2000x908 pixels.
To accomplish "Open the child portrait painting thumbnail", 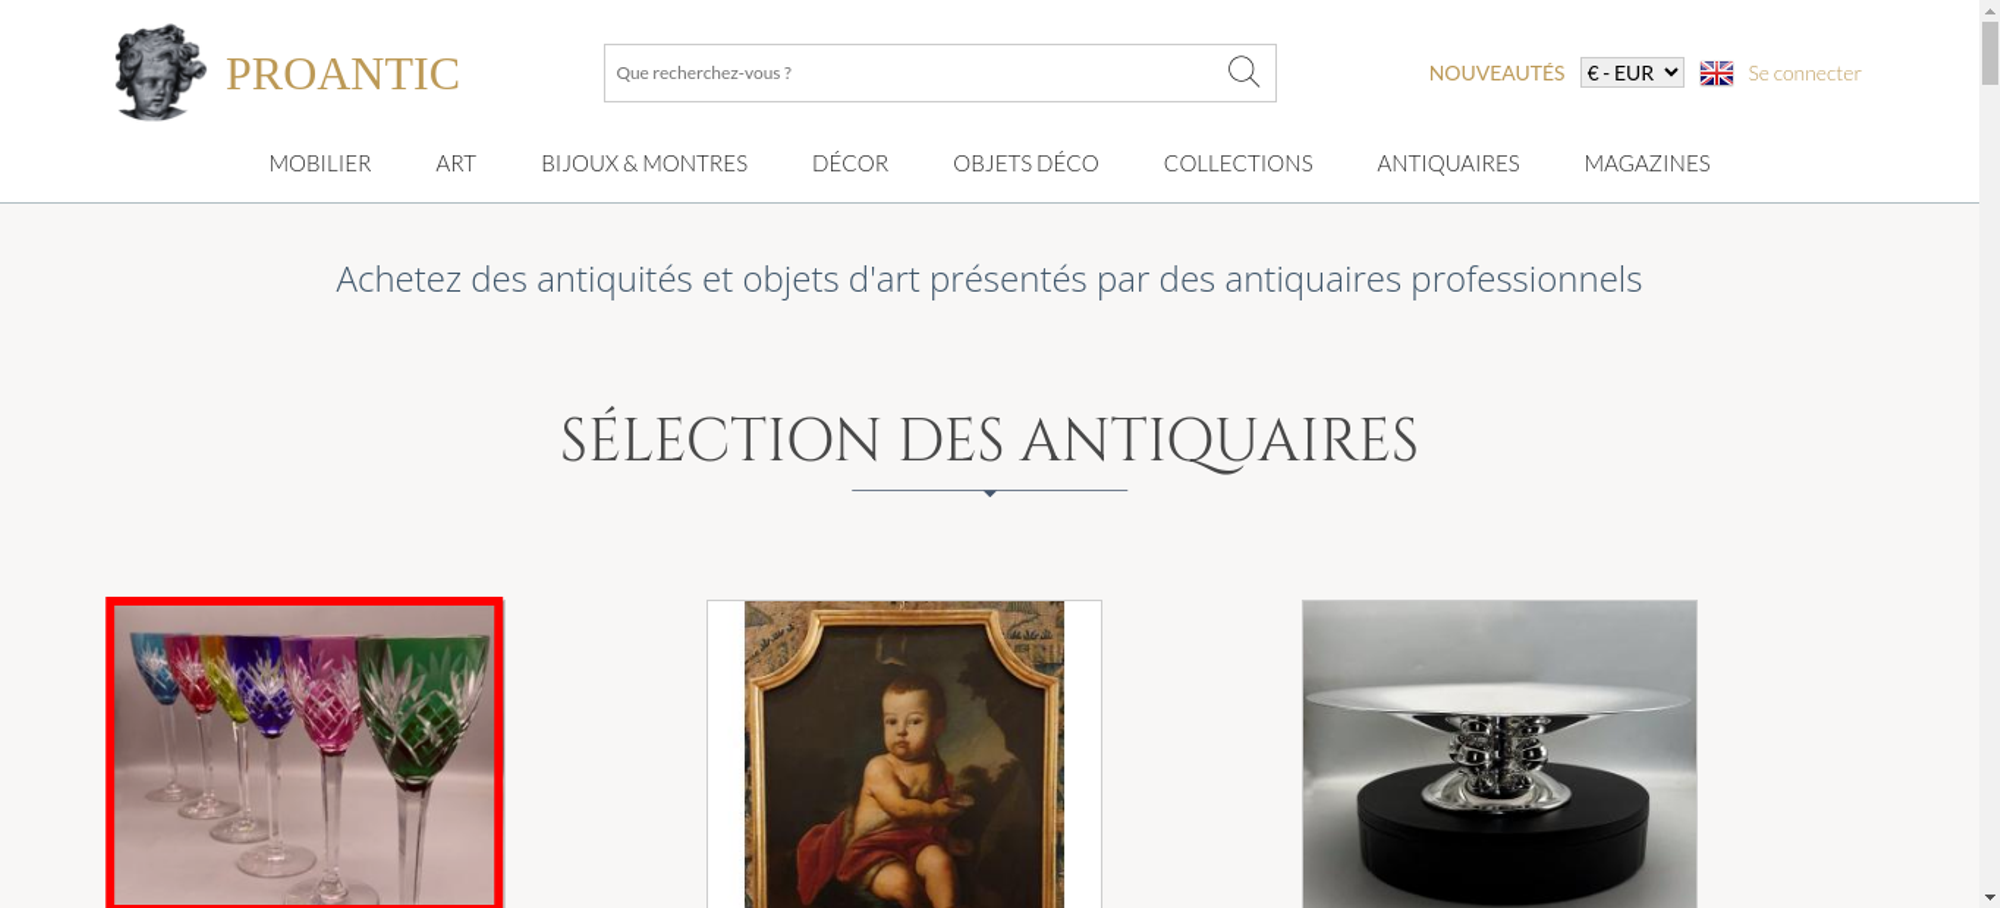I will coord(904,754).
